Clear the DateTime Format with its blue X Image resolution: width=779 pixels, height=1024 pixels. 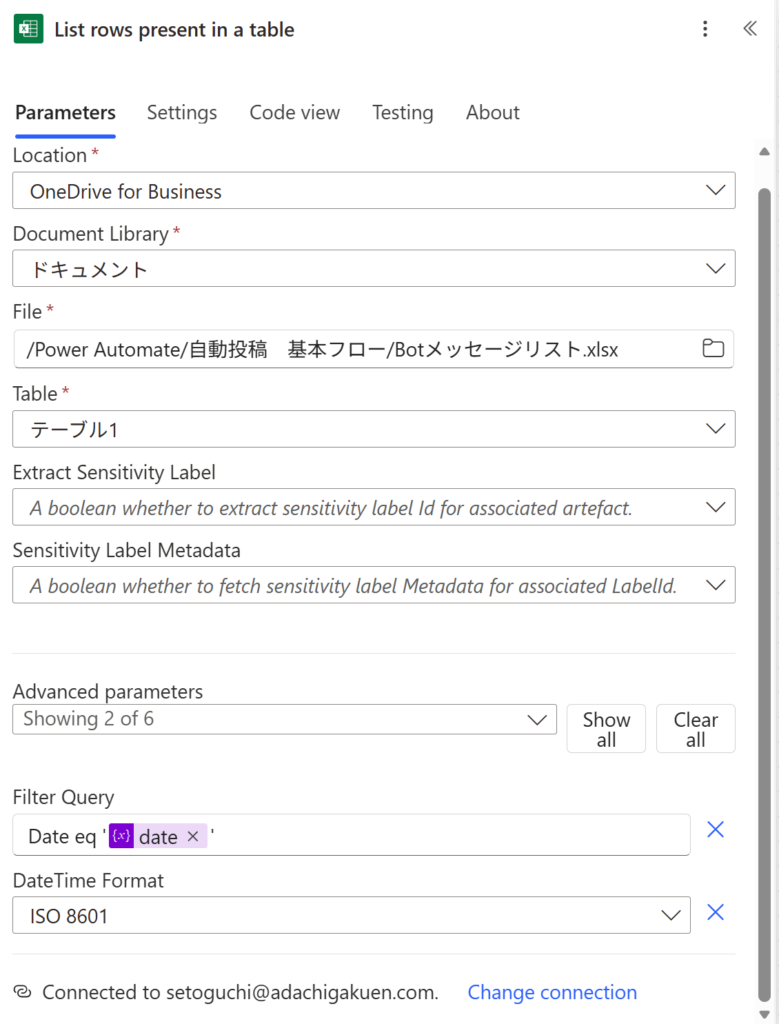click(x=715, y=912)
